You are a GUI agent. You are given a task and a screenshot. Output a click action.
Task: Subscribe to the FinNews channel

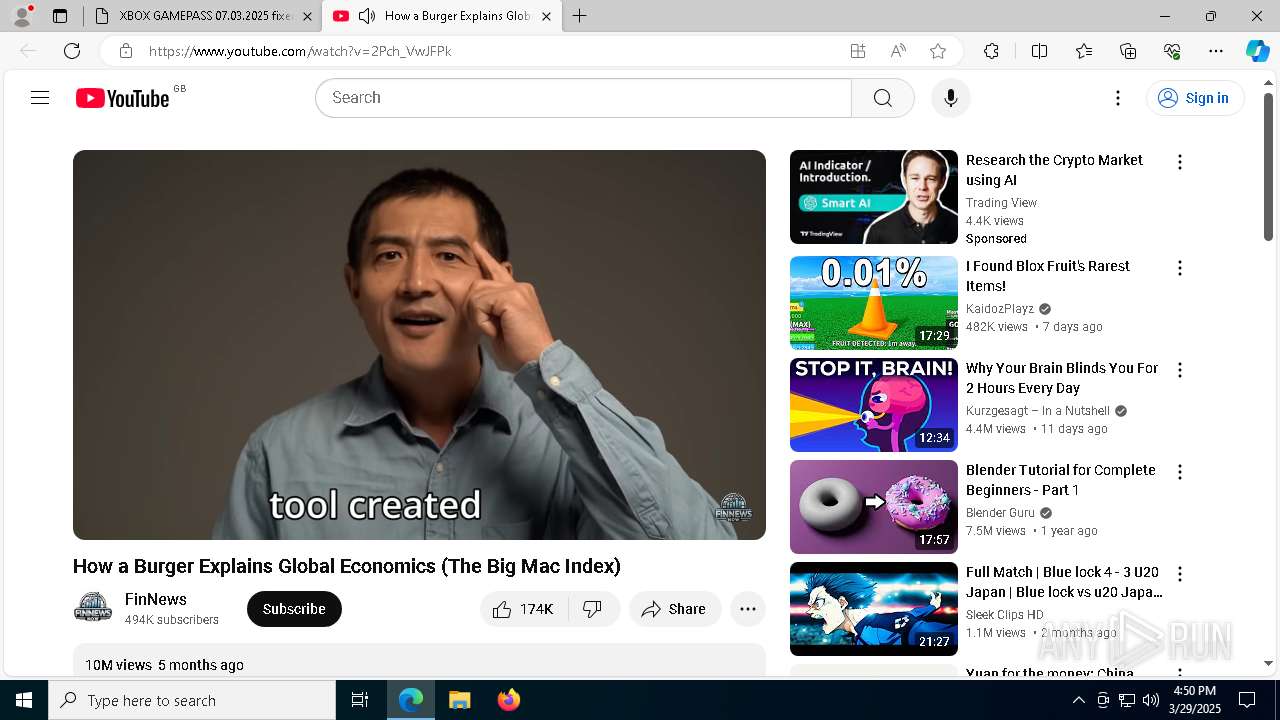(x=294, y=609)
